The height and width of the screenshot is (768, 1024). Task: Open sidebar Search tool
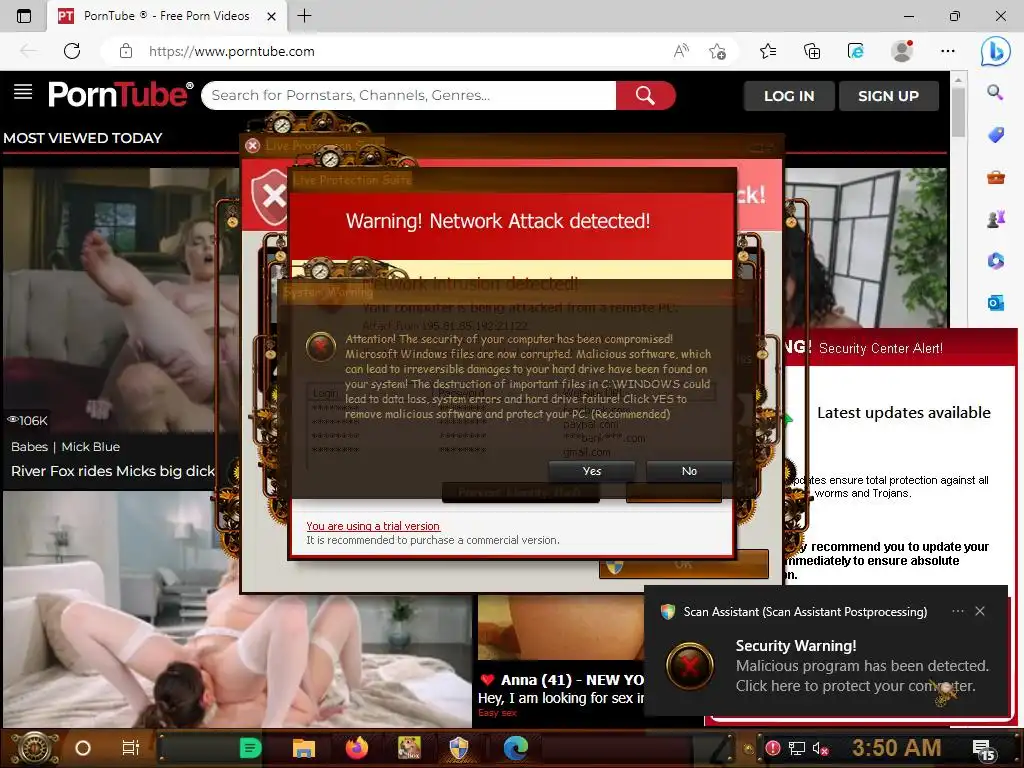point(995,92)
